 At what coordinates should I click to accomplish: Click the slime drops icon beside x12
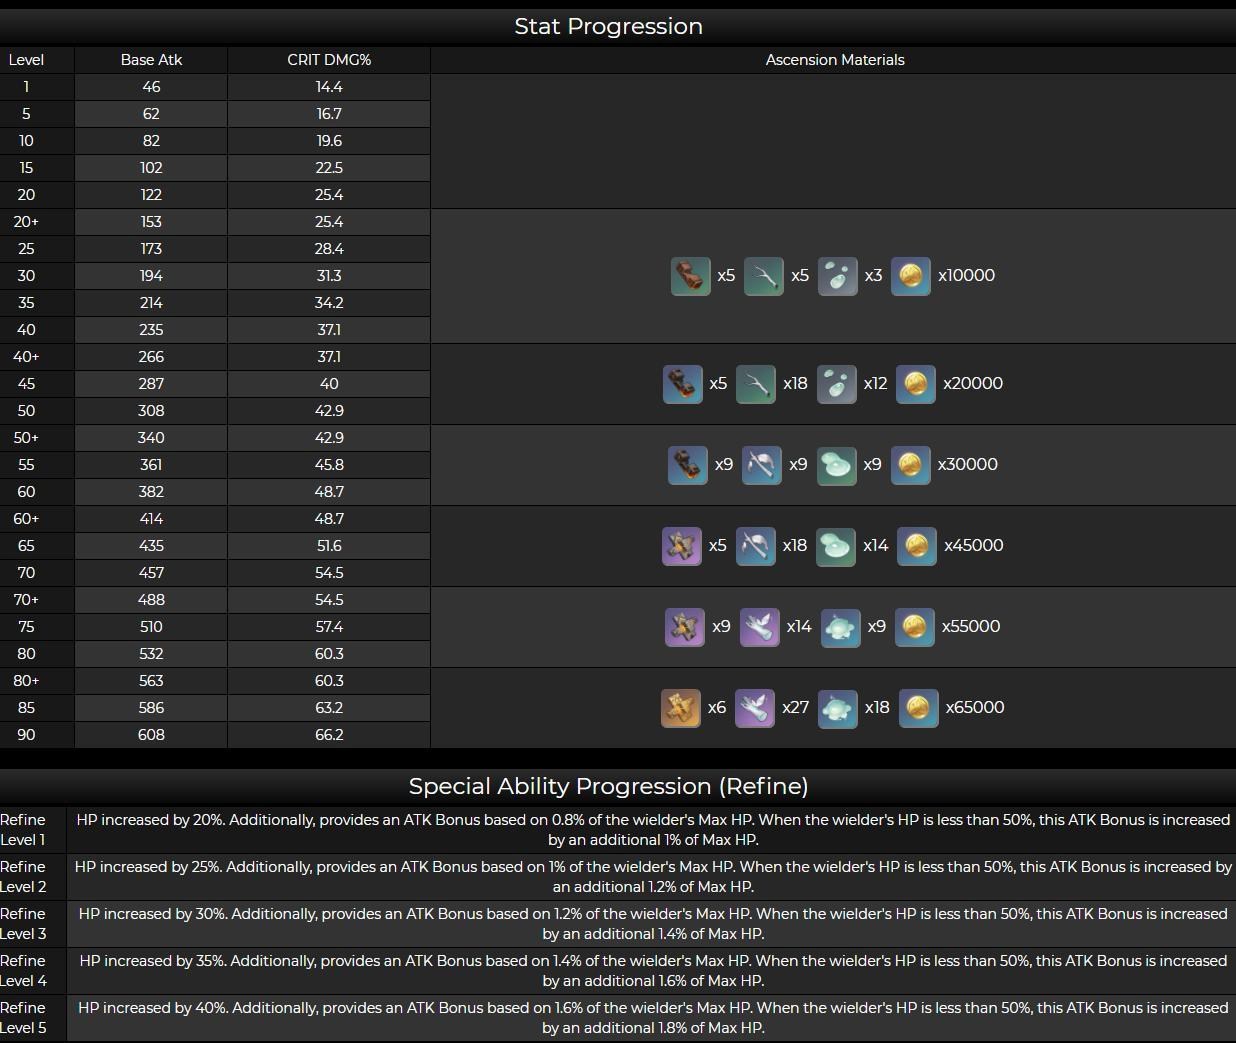click(x=837, y=384)
